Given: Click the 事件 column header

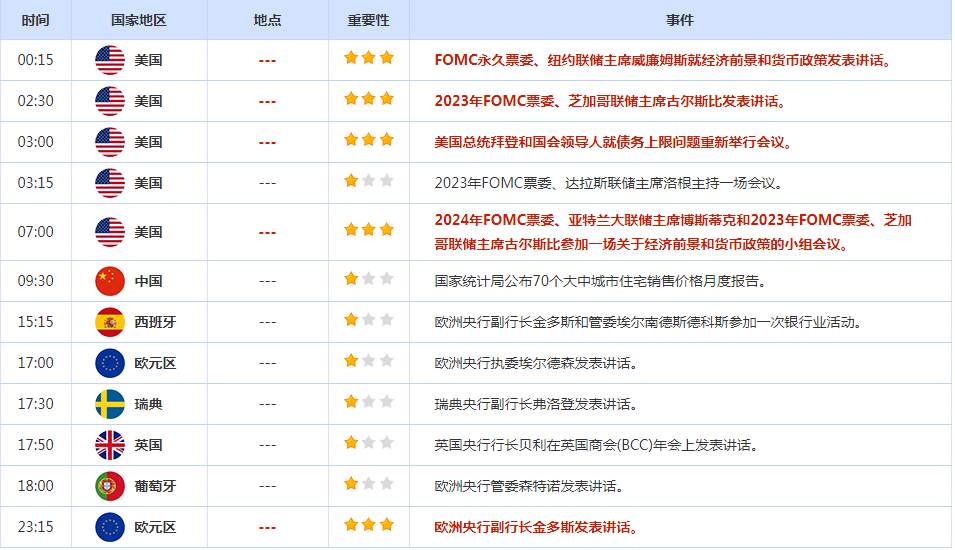Looking at the screenshot, I should pos(680,20).
